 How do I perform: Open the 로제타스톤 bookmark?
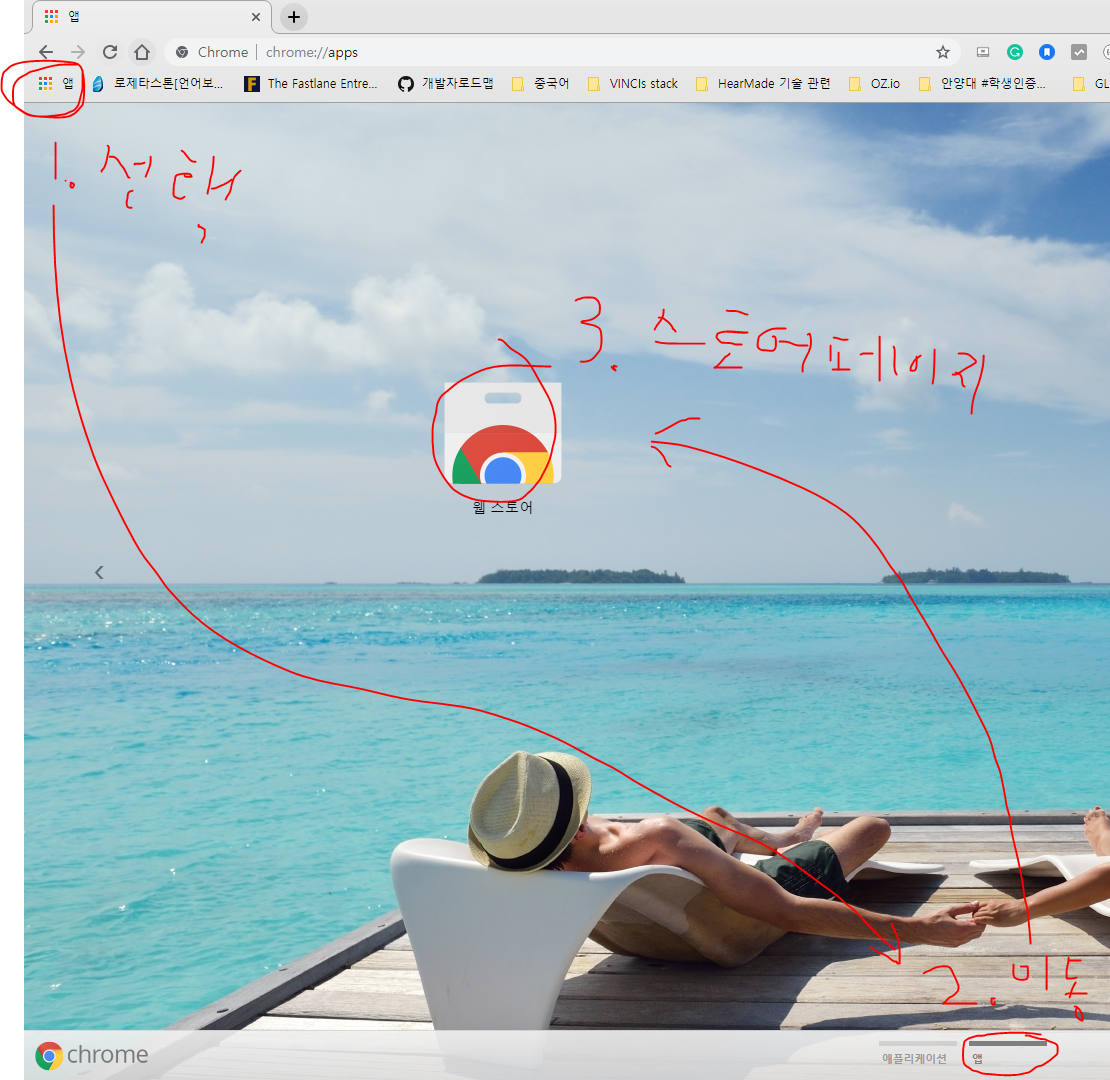tap(157, 84)
